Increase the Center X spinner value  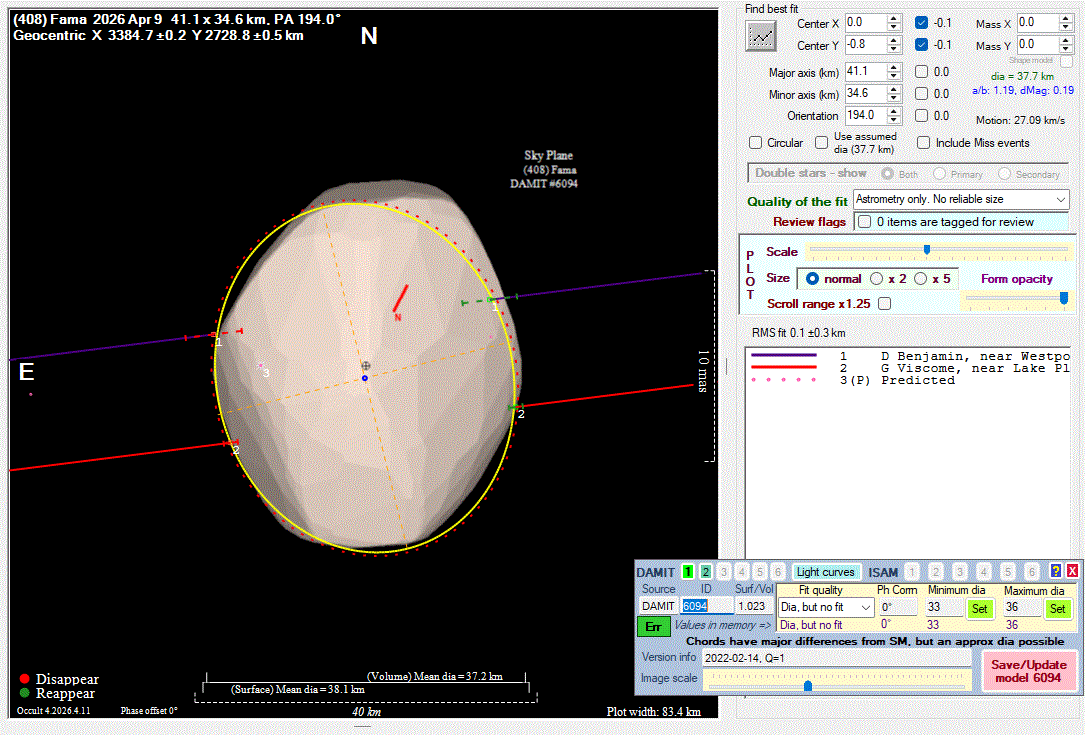(x=894, y=18)
